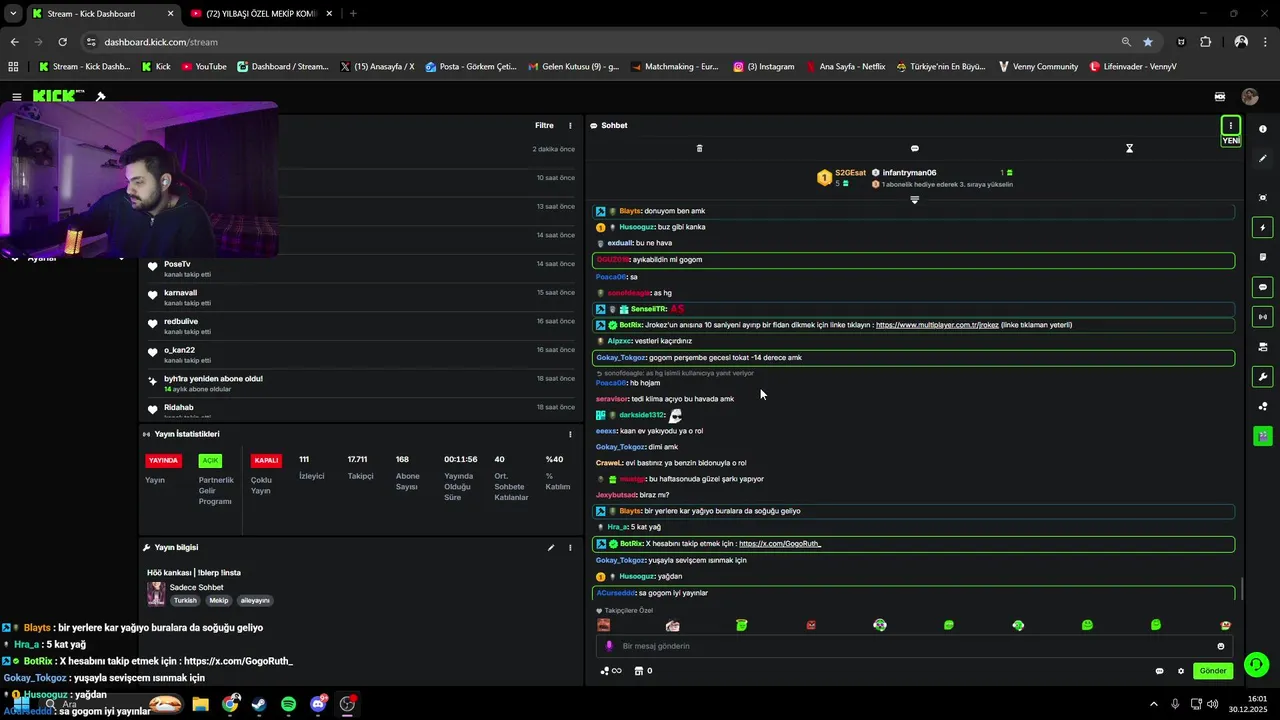The width and height of the screenshot is (1280, 720).
Task: Select the PoseTv follow activity row
Action: pos(361,269)
